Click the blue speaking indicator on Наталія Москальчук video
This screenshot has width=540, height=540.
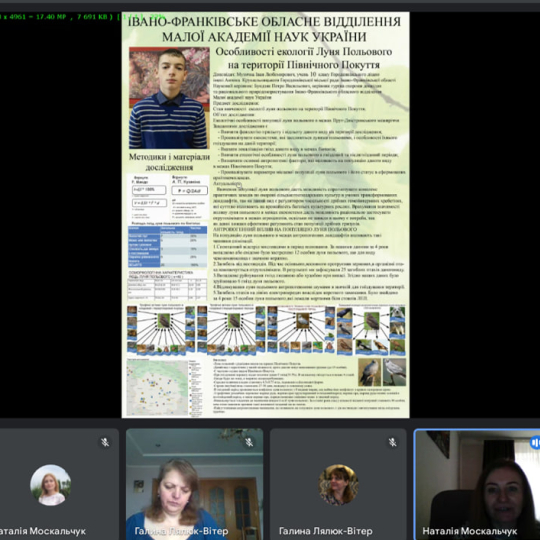535,442
